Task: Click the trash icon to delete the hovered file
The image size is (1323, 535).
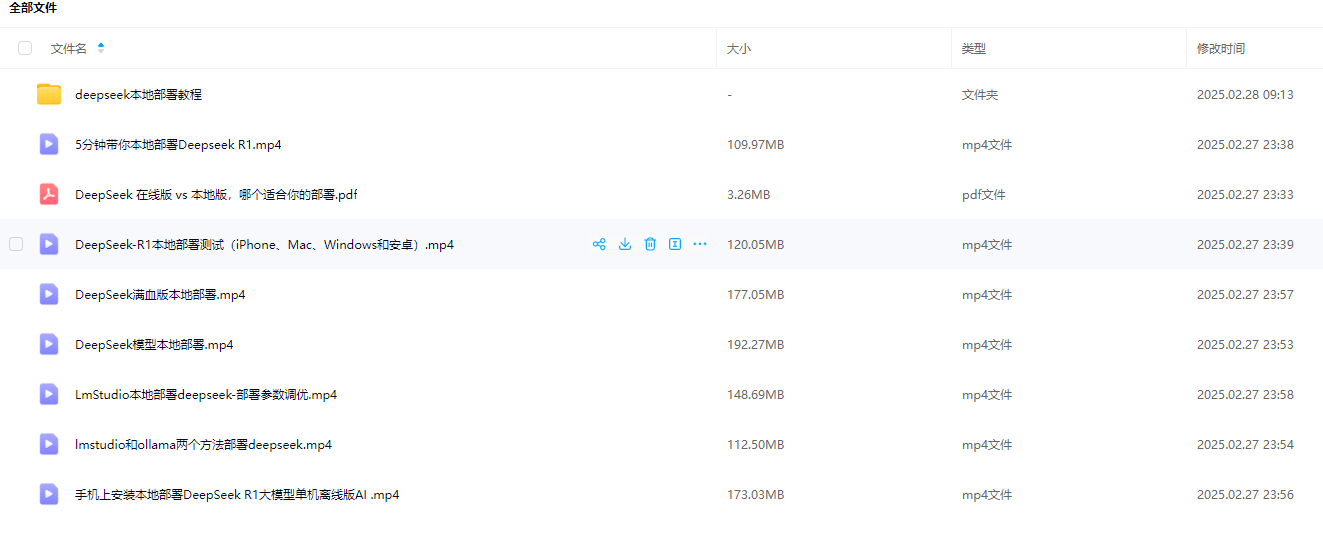Action: pos(650,244)
